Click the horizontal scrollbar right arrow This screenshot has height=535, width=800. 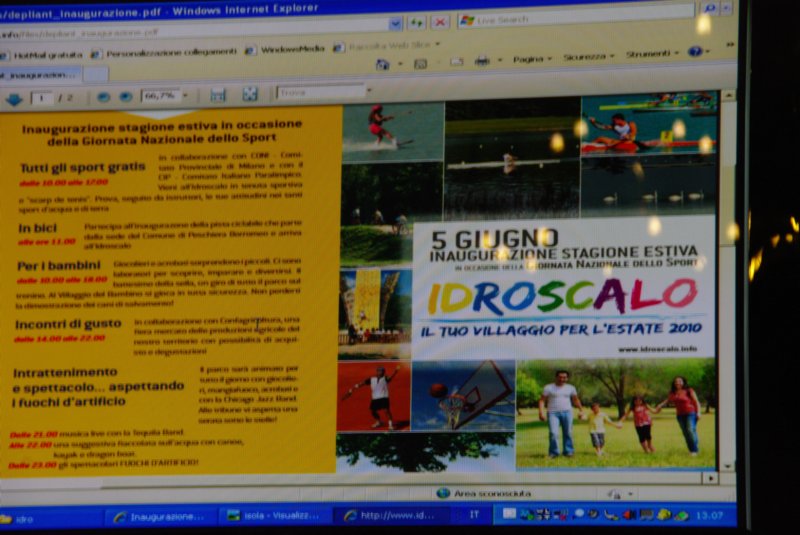click(710, 478)
